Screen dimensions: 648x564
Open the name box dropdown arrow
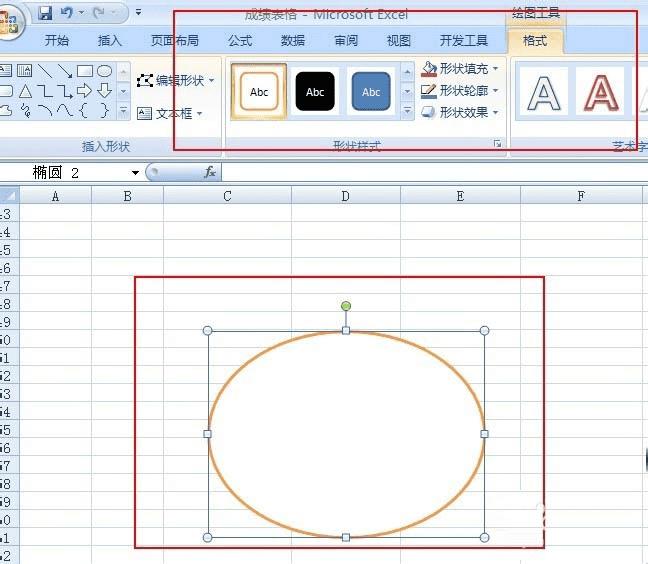point(135,173)
